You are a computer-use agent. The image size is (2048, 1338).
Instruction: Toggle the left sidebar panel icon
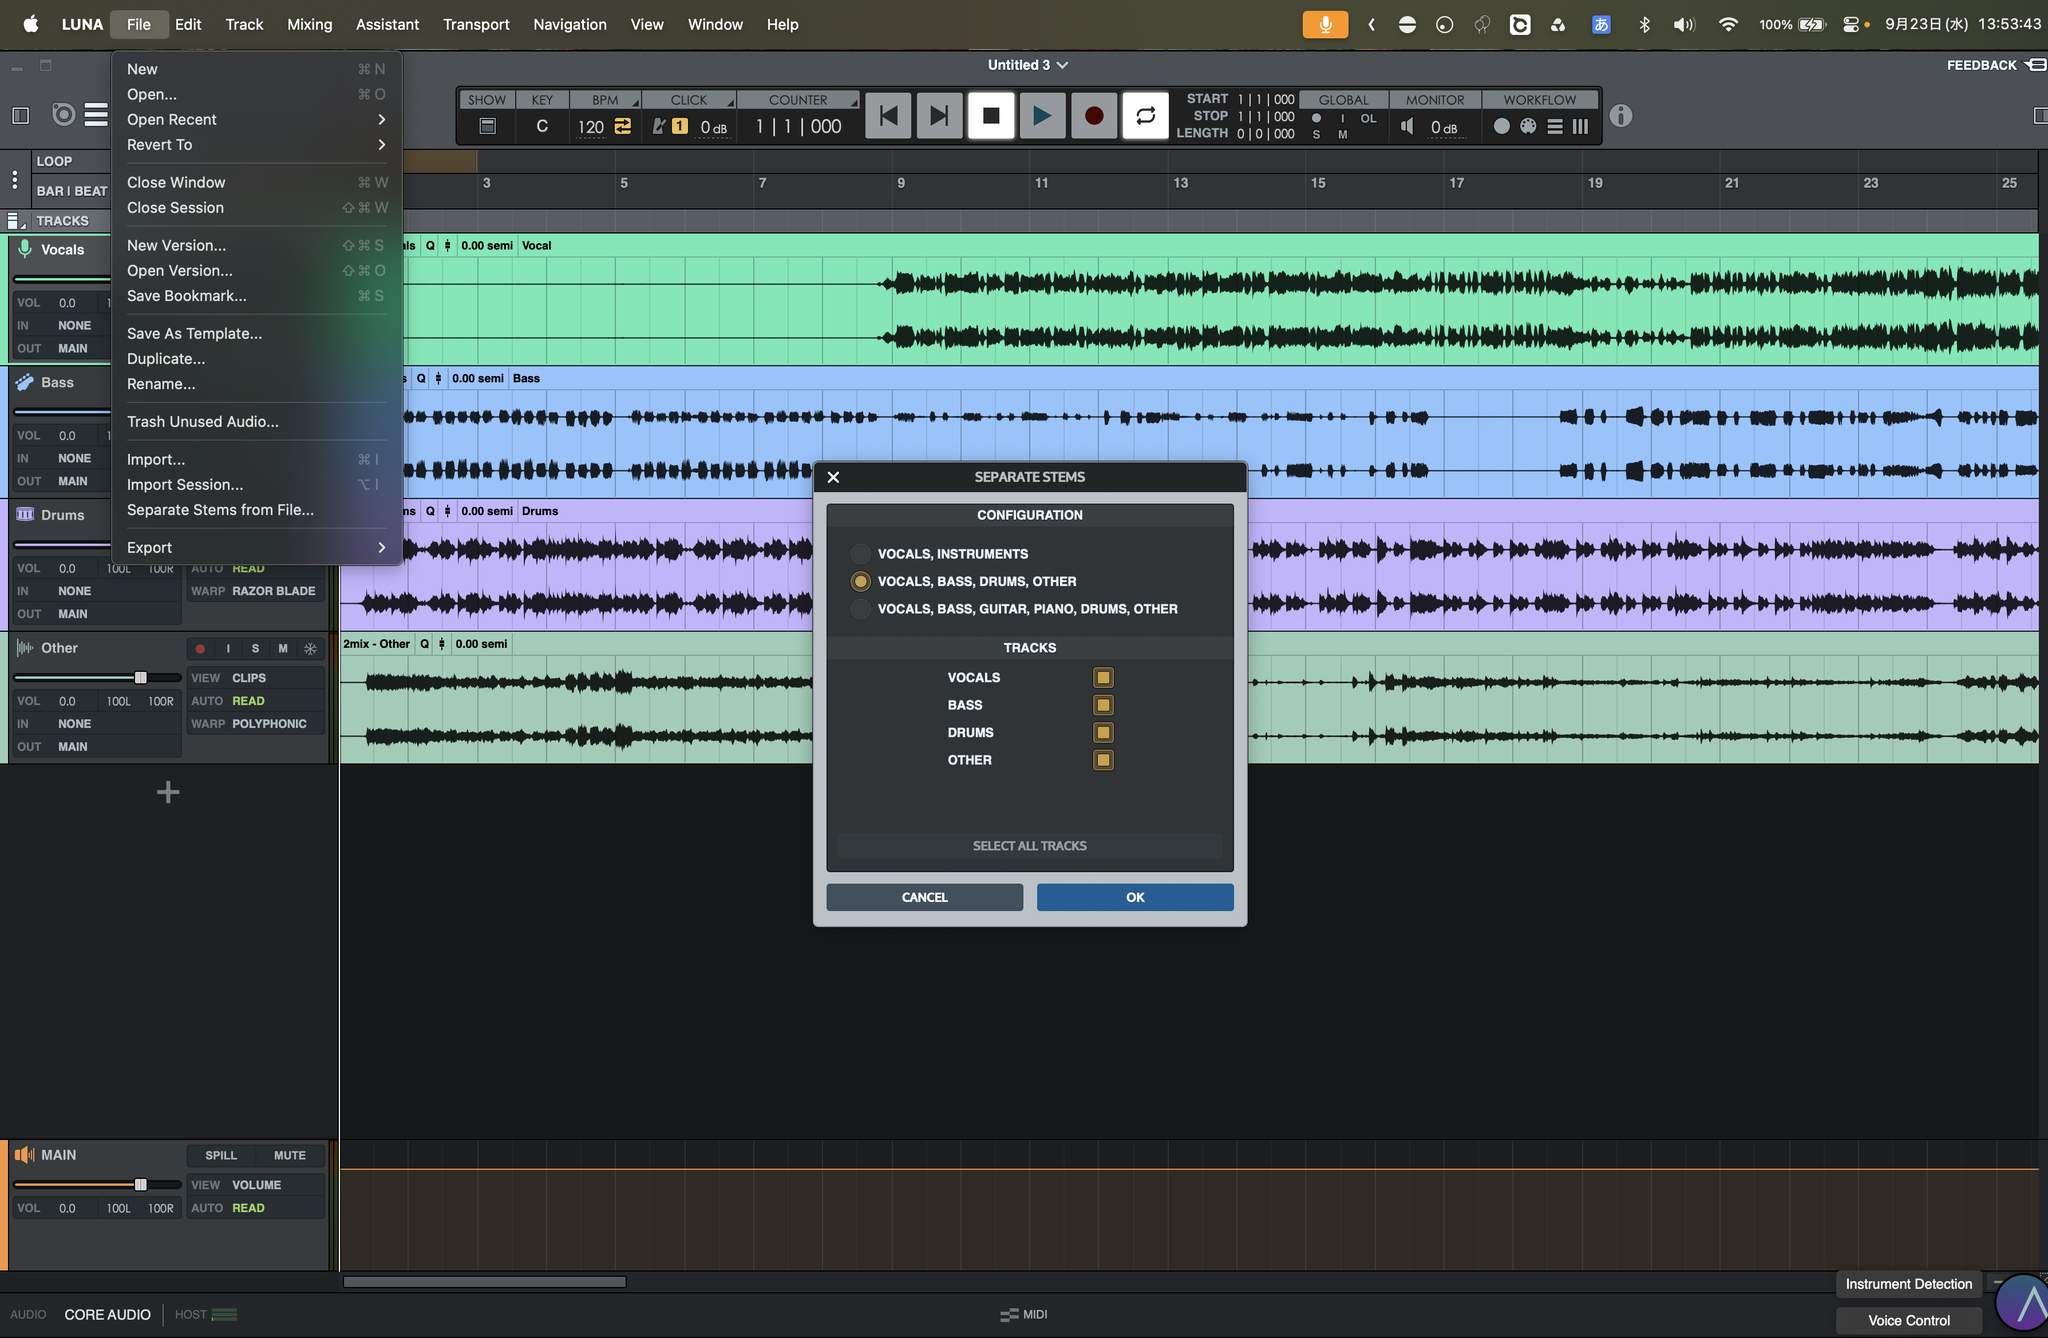click(21, 115)
